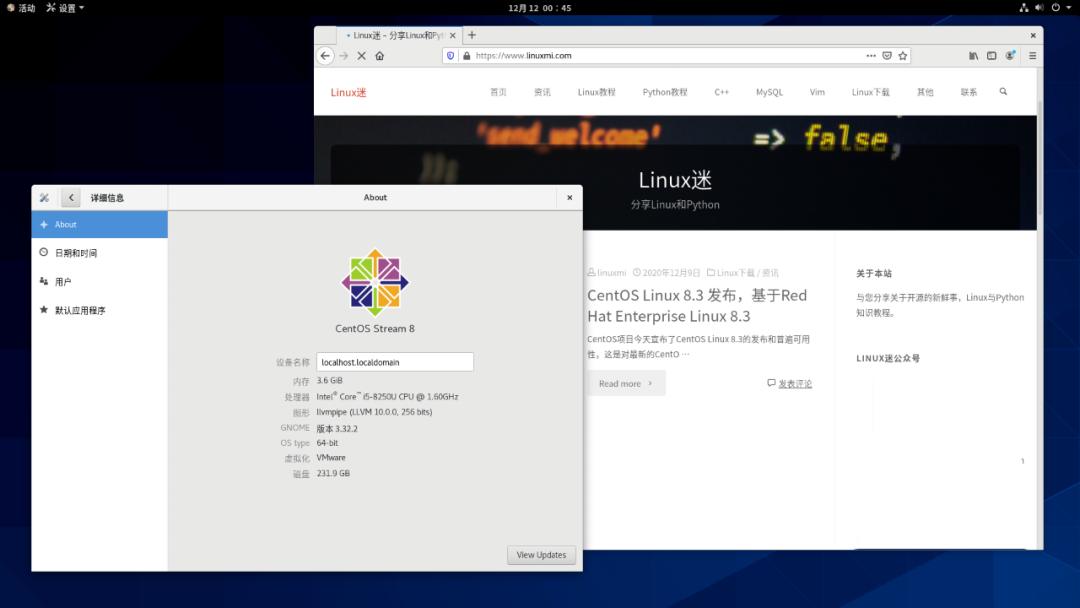The height and width of the screenshot is (608, 1080).
Task: Open Linux下载 nav item
Action: tap(871, 92)
